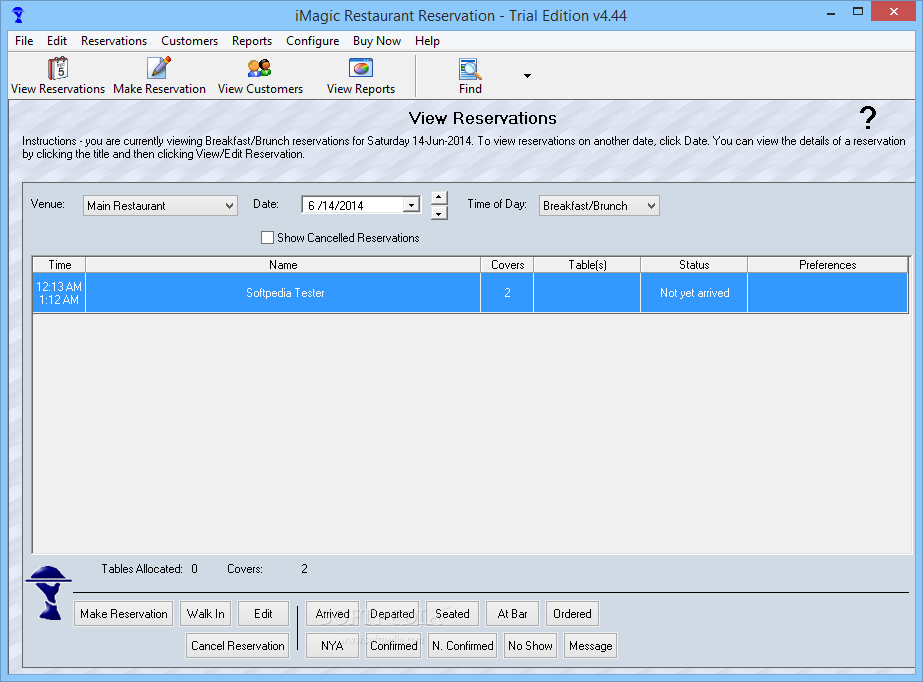This screenshot has height=682, width=923.
Task: Mark reservation as Seated
Action: click(x=453, y=614)
